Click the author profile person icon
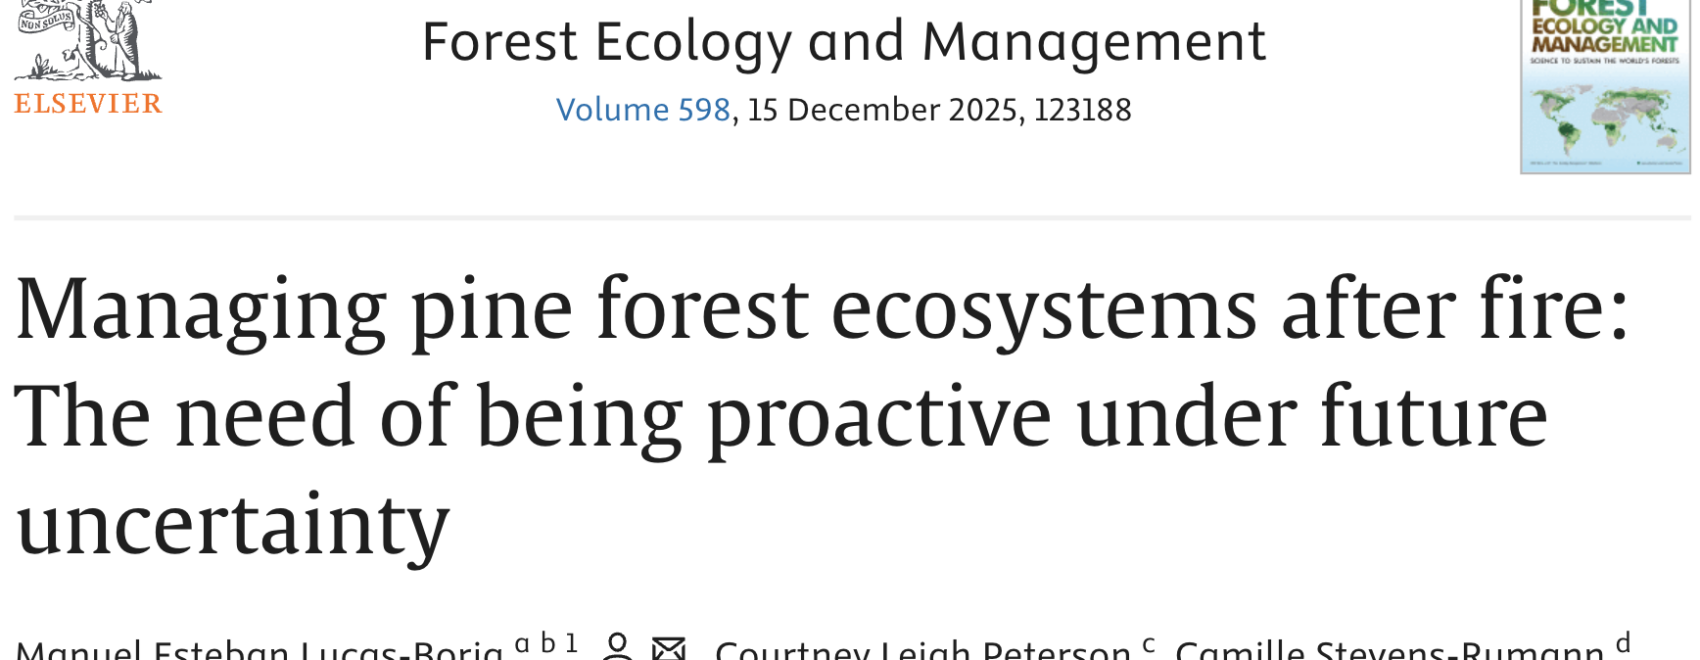The width and height of the screenshot is (1700, 660). [x=618, y=648]
